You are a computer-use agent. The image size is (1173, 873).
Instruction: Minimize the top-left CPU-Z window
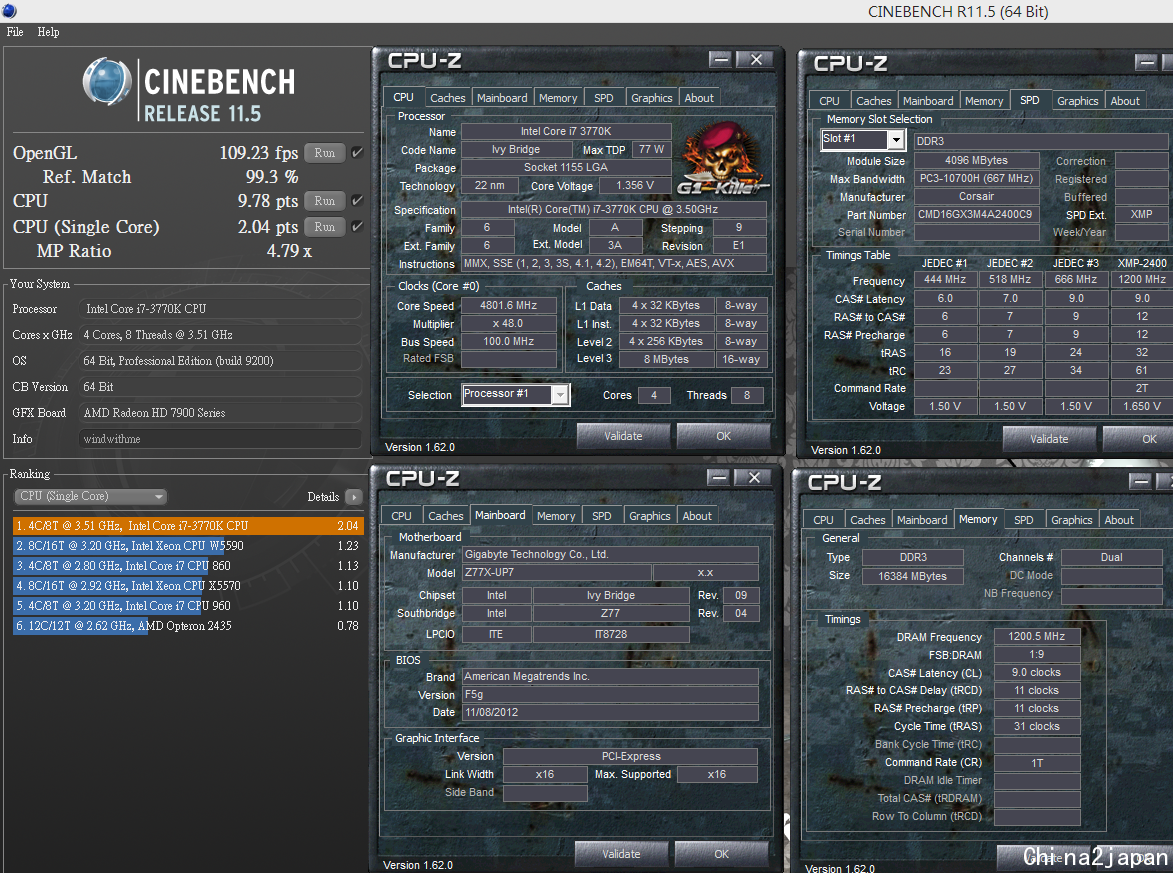[x=720, y=59]
